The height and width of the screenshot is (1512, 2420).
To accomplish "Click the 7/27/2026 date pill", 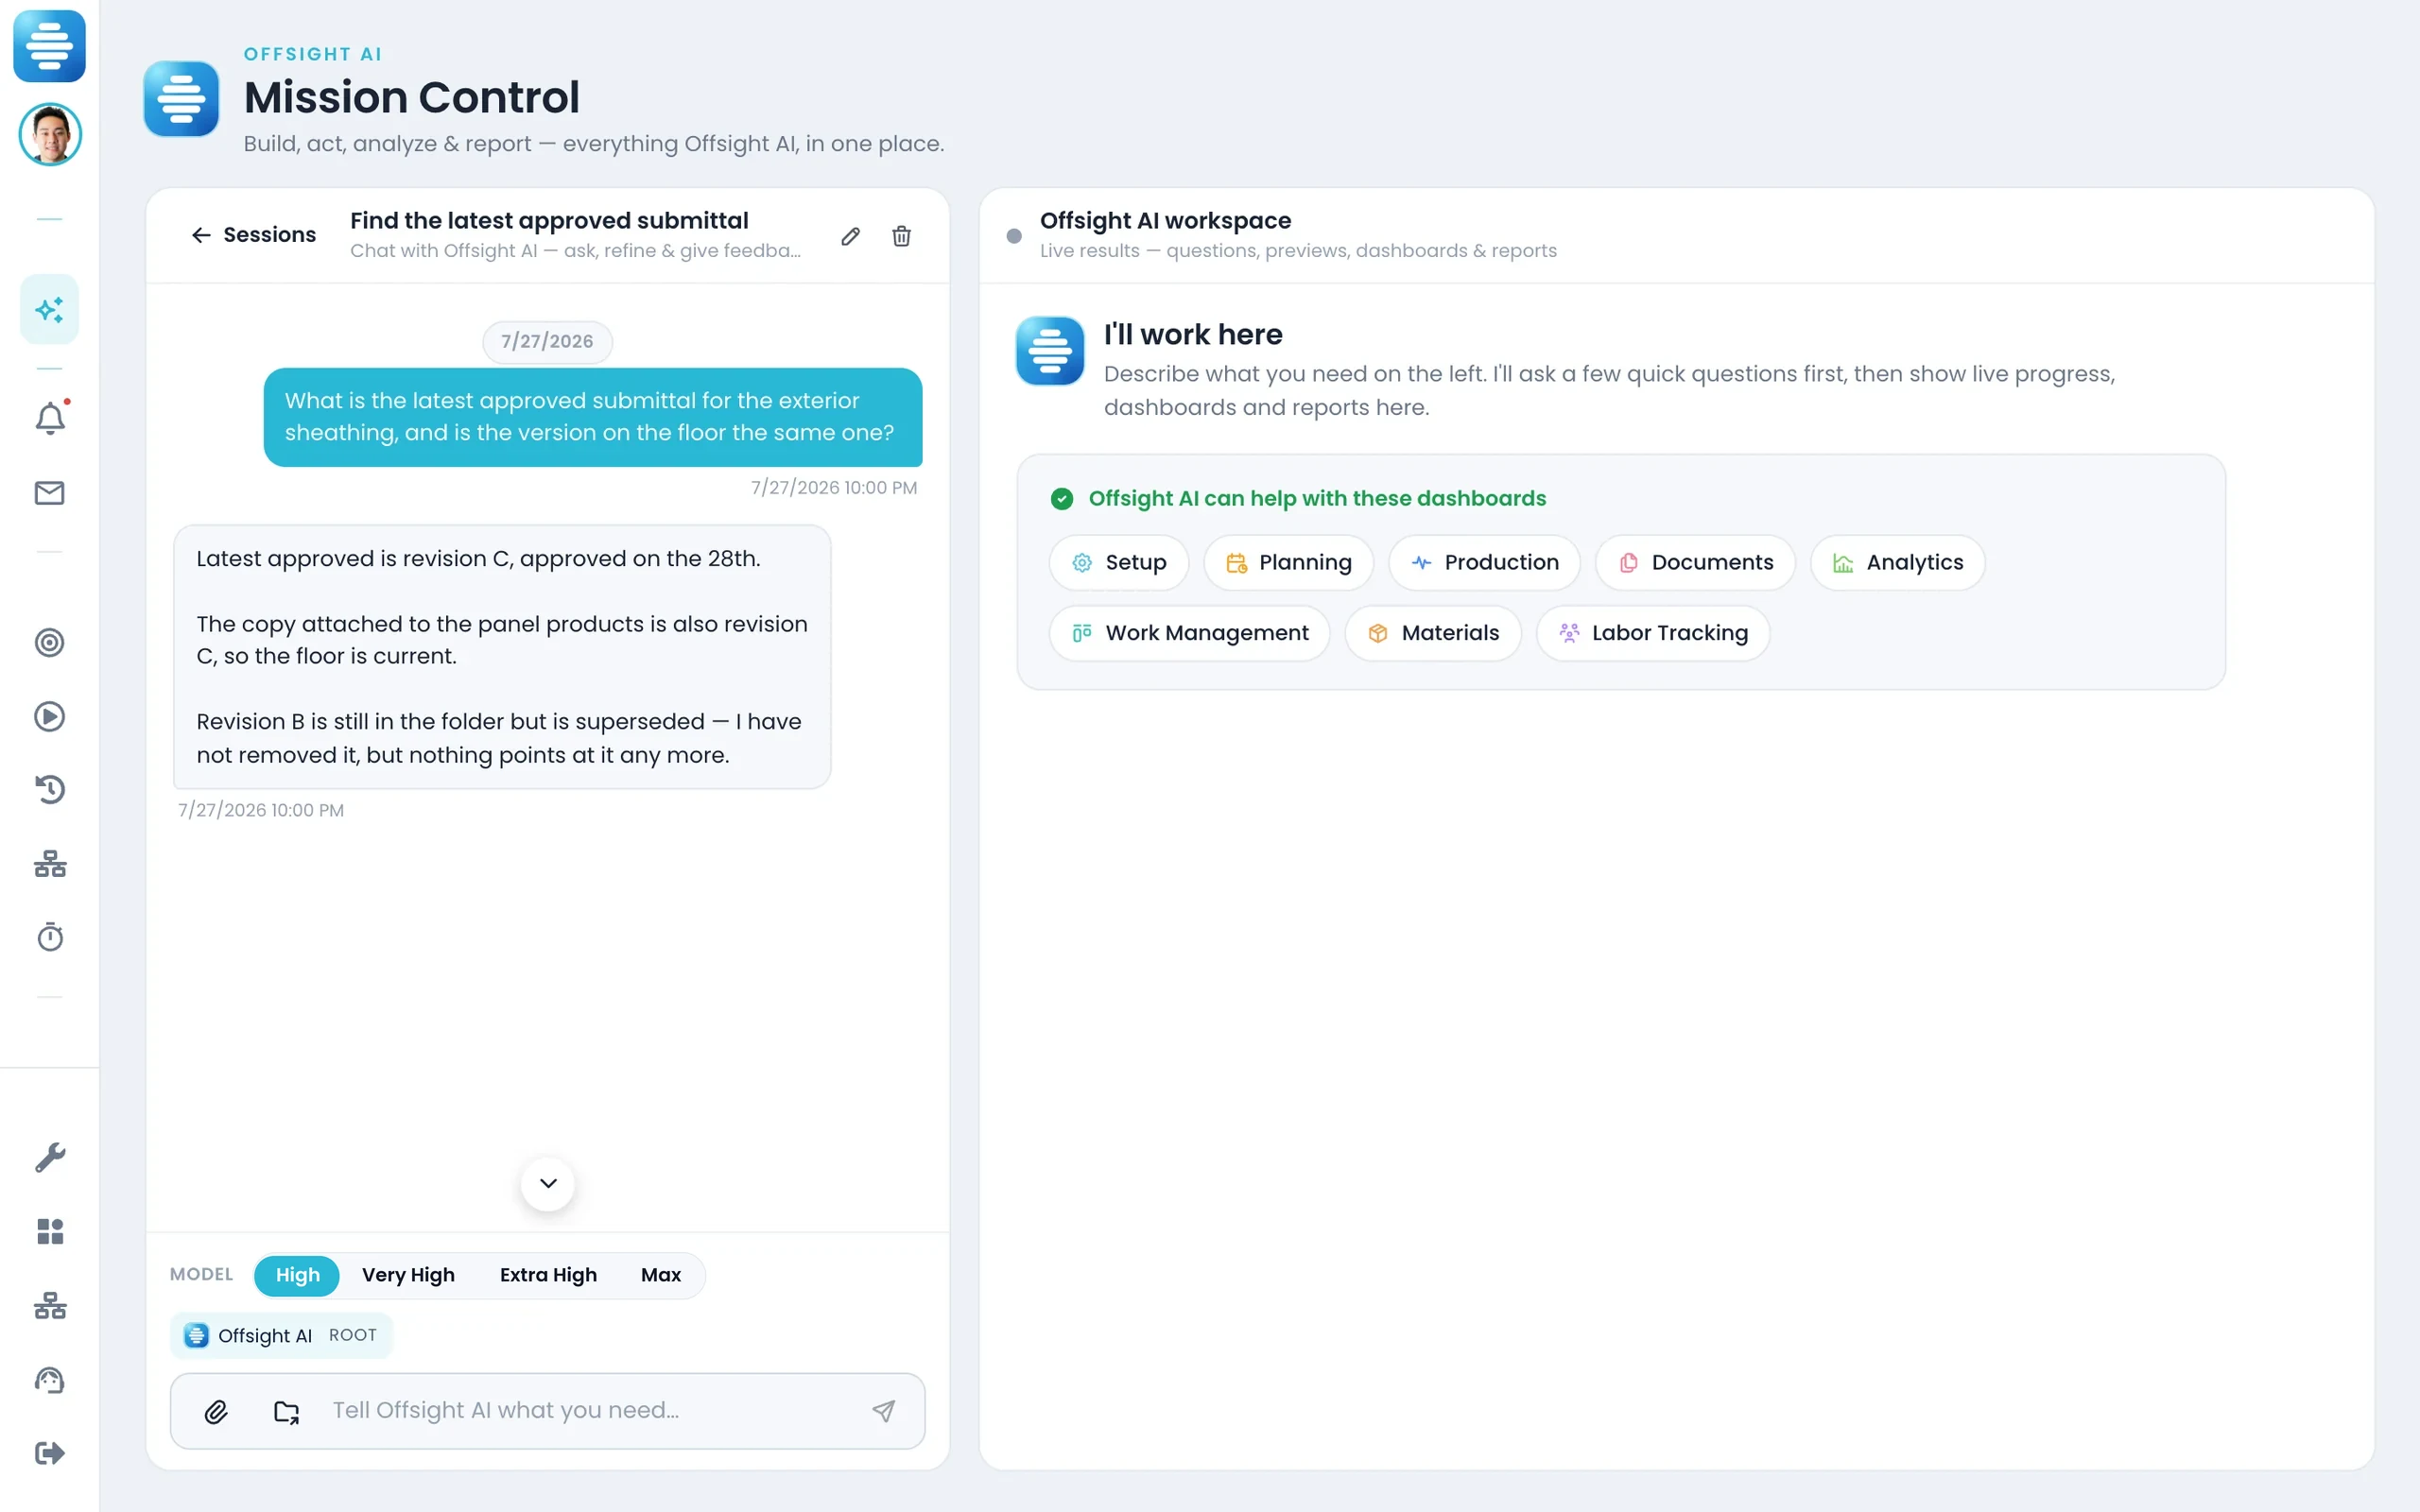I will pos(547,342).
